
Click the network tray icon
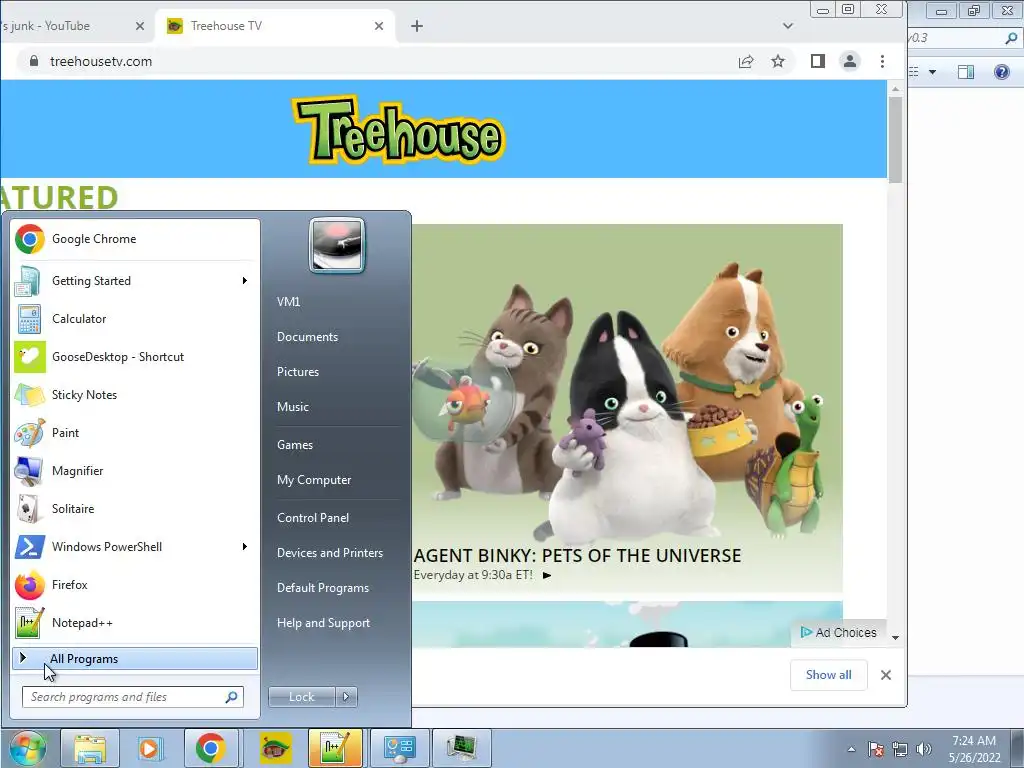(900, 749)
